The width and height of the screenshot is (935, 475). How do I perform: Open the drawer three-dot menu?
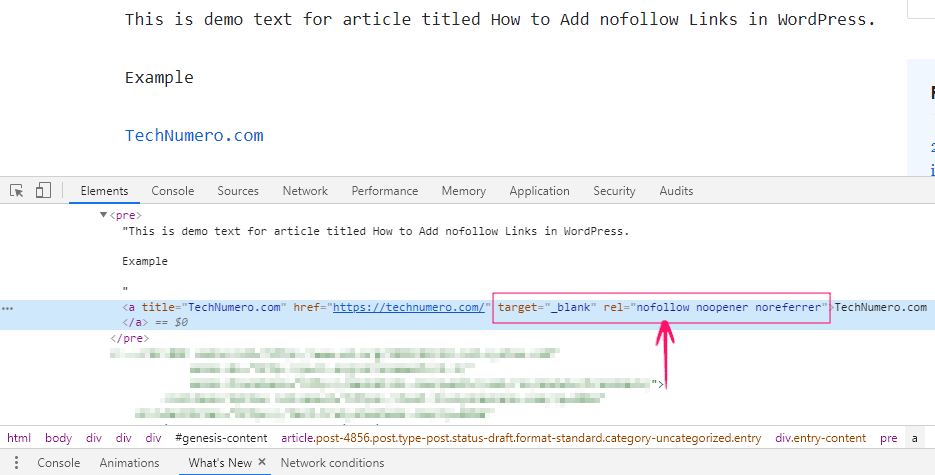click(x=17, y=462)
